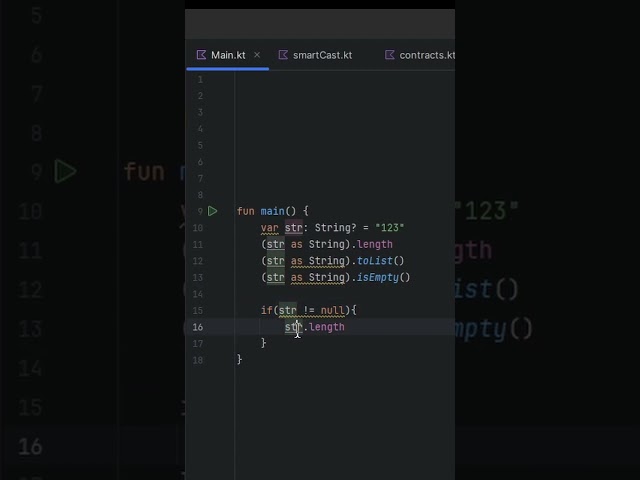Open the smartCast.kt tab
Screen dimensions: 640x480
[315, 55]
